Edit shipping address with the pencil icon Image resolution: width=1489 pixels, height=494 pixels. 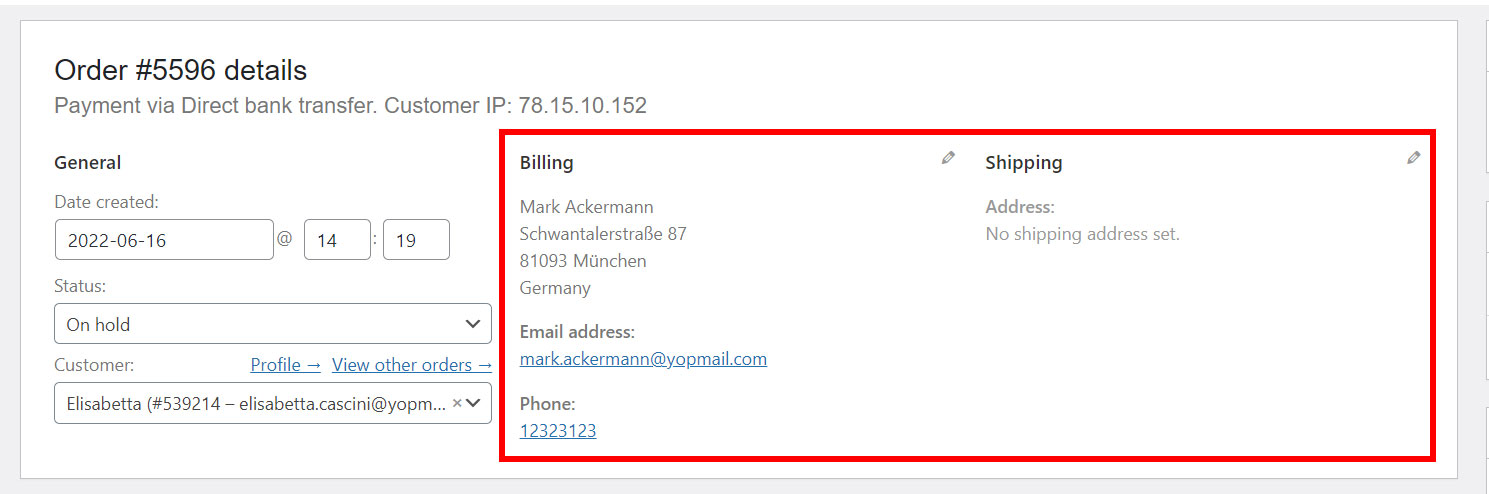(x=1413, y=158)
